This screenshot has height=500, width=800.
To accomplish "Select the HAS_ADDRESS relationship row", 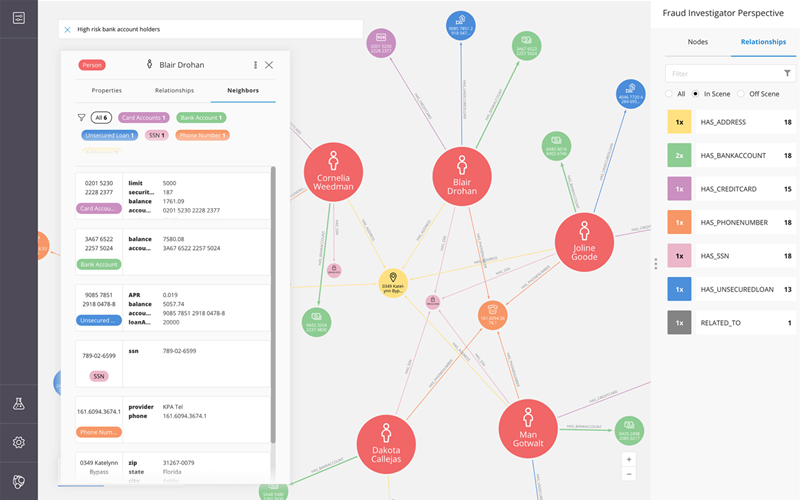I will (744, 122).
